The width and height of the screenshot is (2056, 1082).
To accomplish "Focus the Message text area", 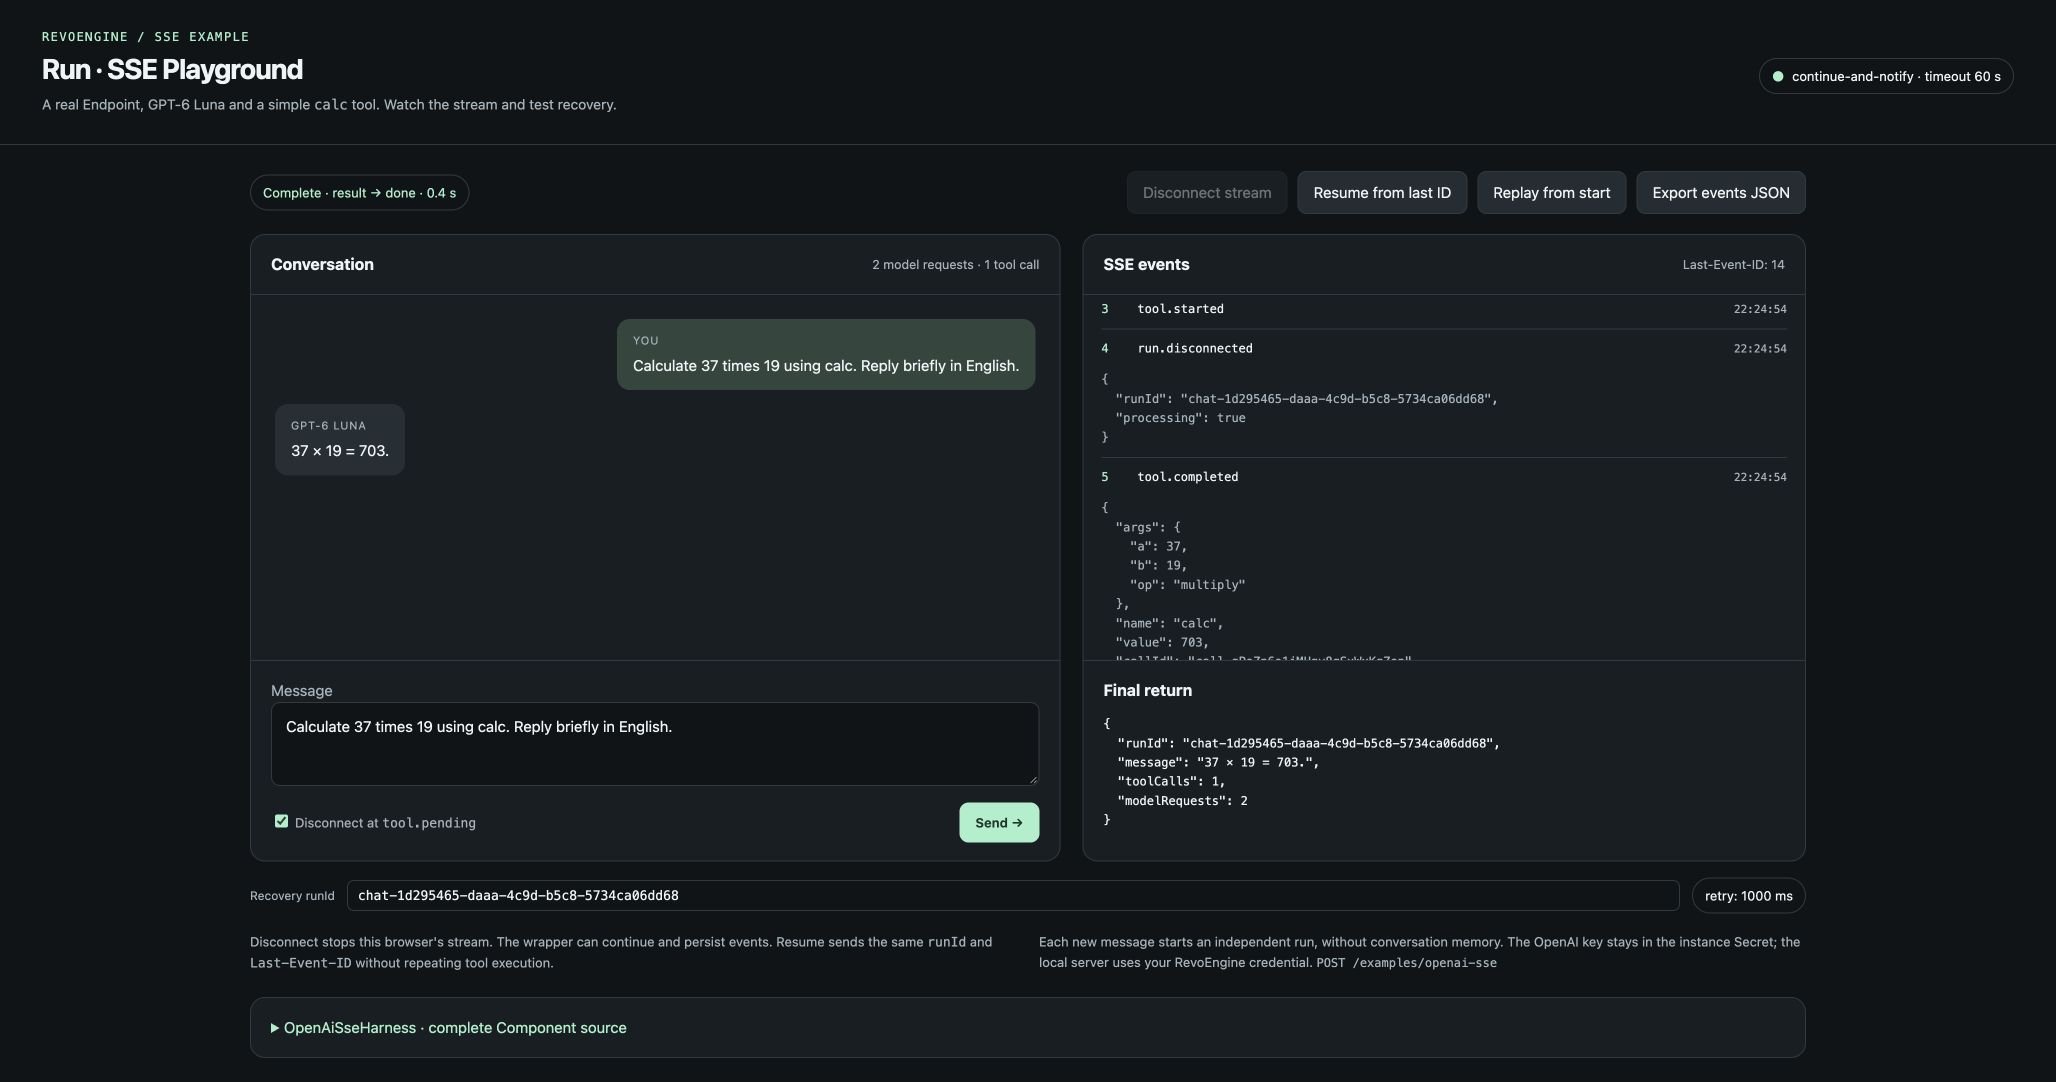I will 655,744.
